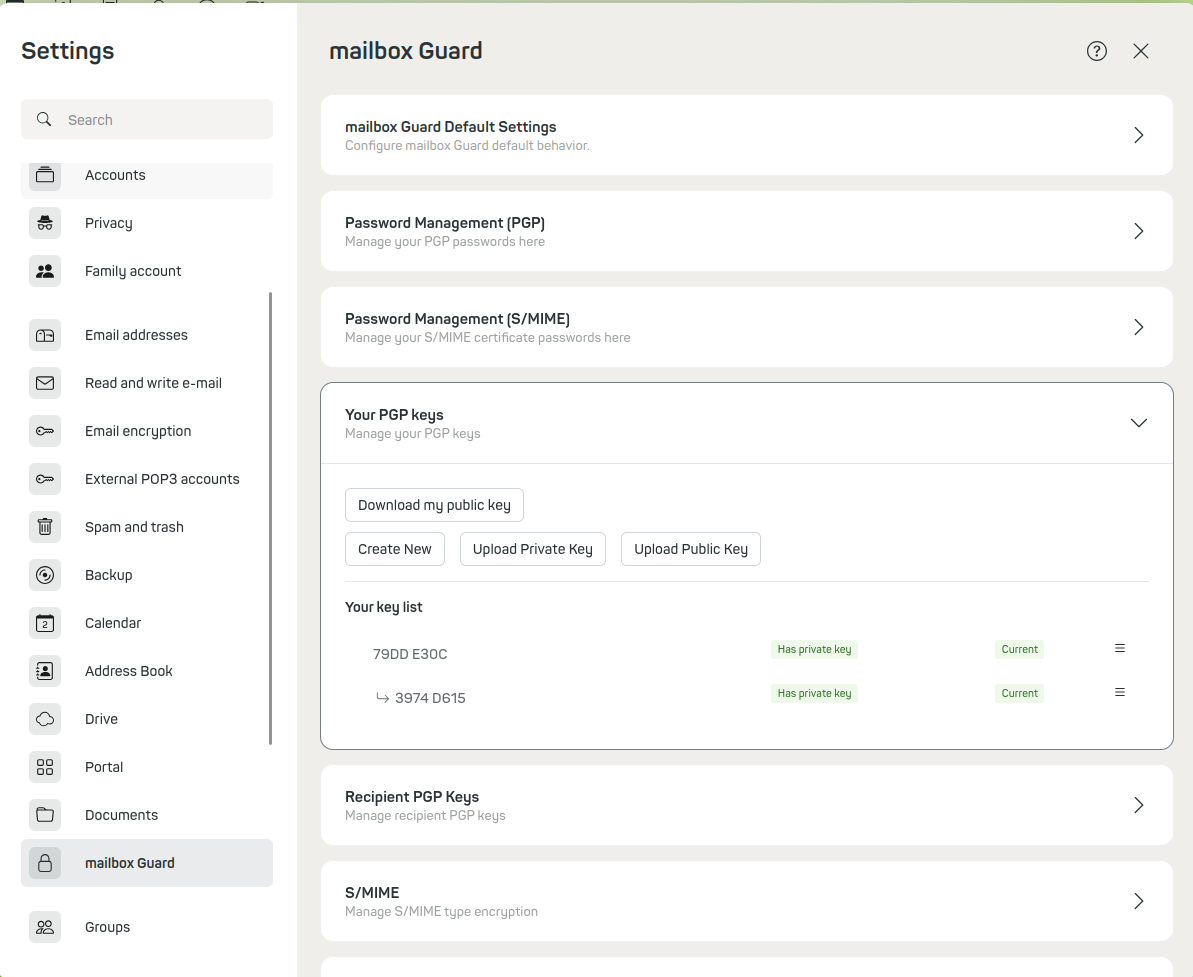This screenshot has width=1193, height=977.
Task: Select Read and write e-mail settings
Action: pyautogui.click(x=153, y=383)
